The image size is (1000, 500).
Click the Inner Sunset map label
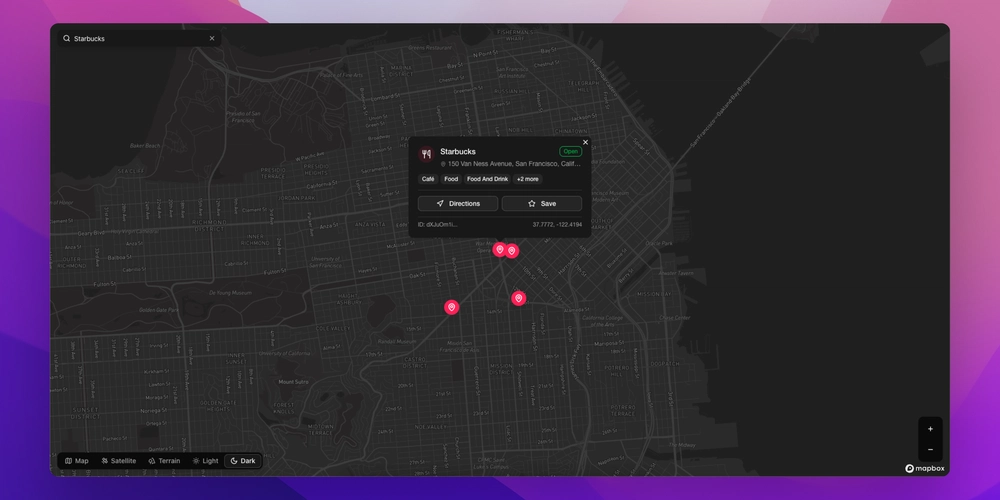pos(236,358)
